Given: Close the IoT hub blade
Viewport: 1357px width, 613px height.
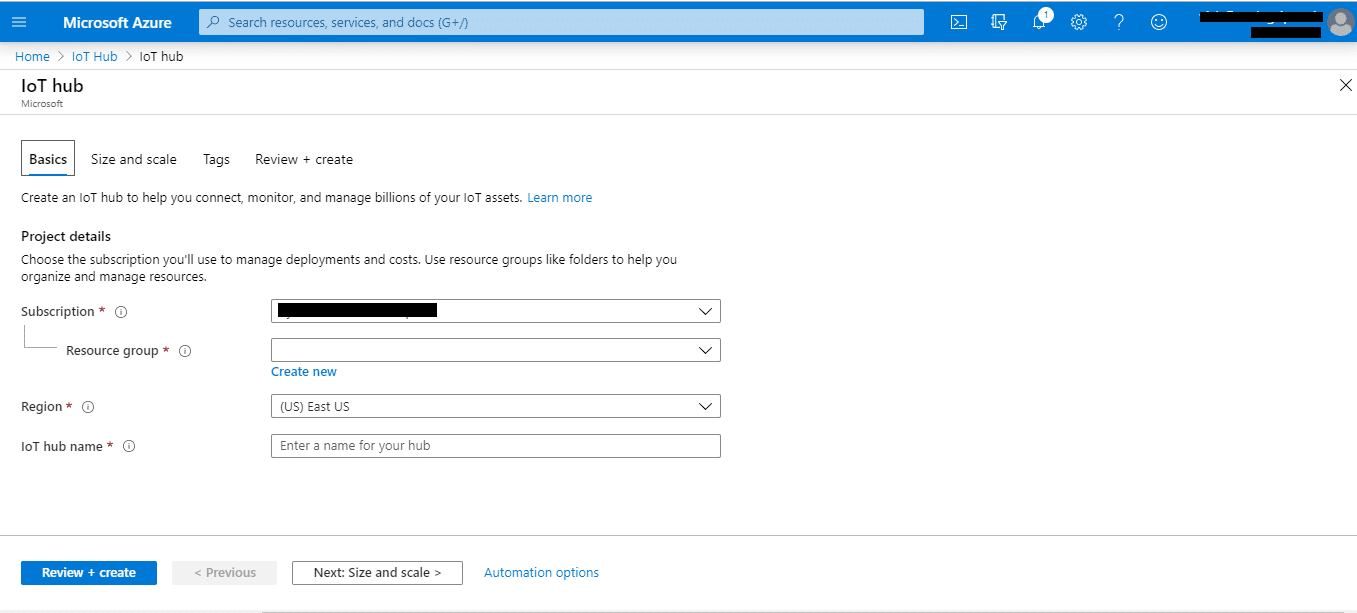Looking at the screenshot, I should tap(1345, 85).
